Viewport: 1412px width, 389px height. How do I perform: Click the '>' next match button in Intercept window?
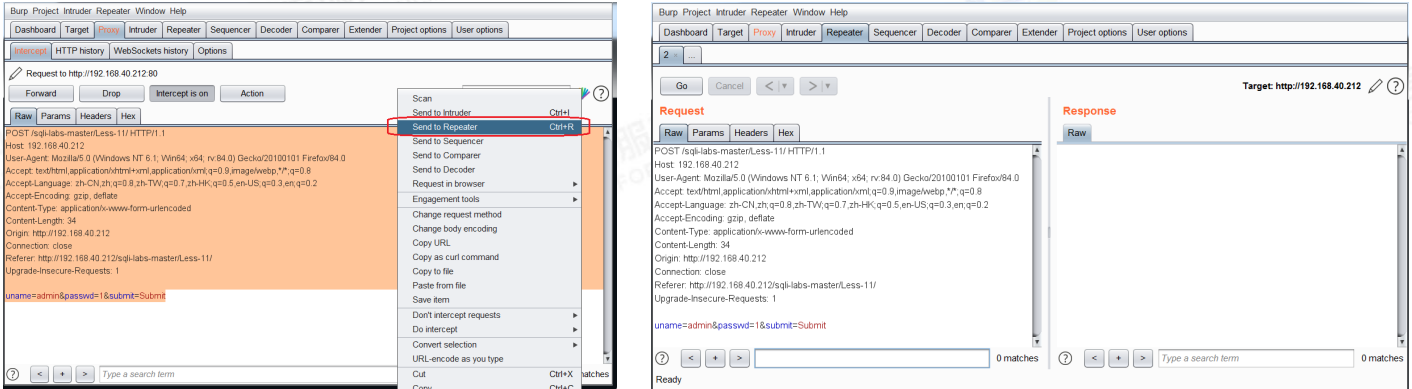point(85,374)
